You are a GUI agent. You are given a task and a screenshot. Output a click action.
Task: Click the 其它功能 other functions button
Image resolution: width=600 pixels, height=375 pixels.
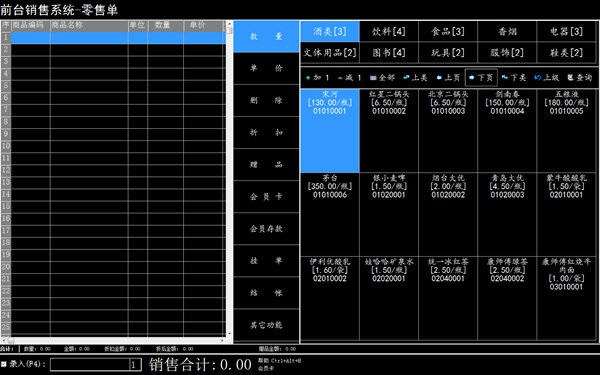(266, 325)
